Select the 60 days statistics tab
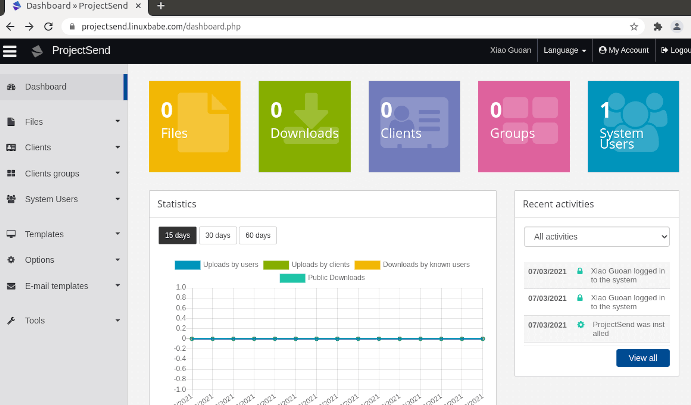Screen dimensions: 691x405 click(x=257, y=235)
